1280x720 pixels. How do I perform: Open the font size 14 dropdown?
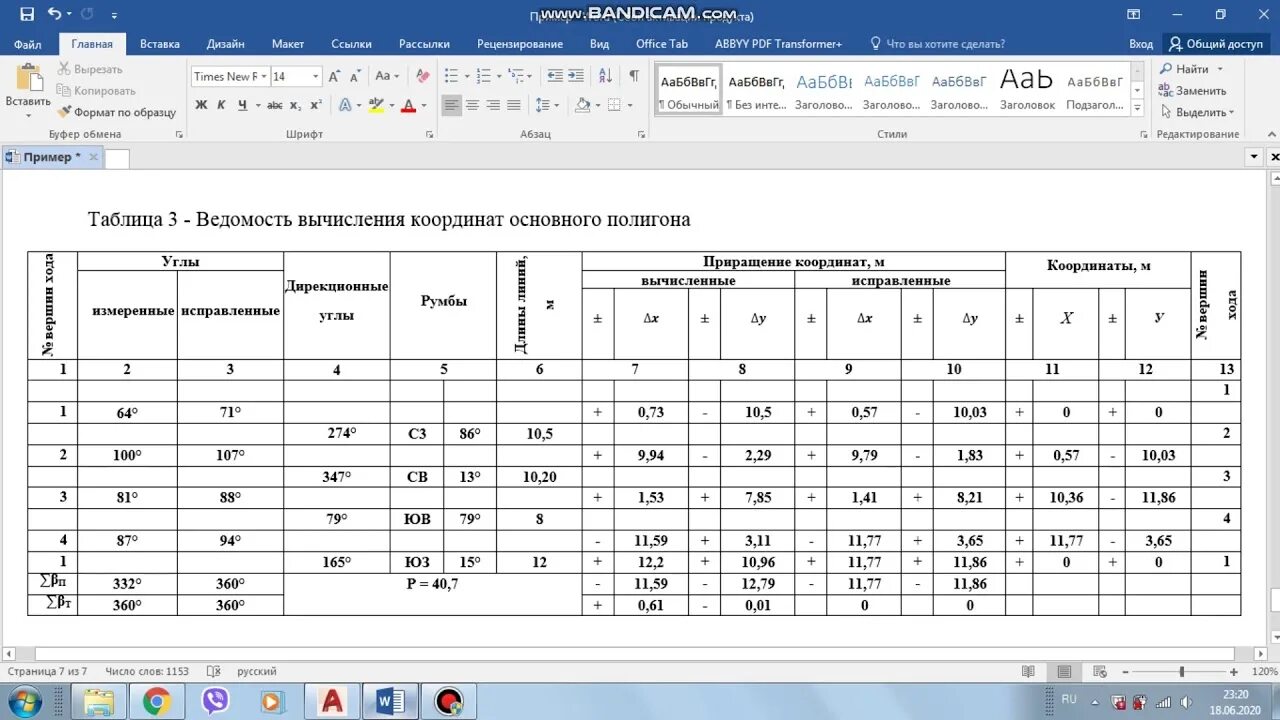[315, 76]
